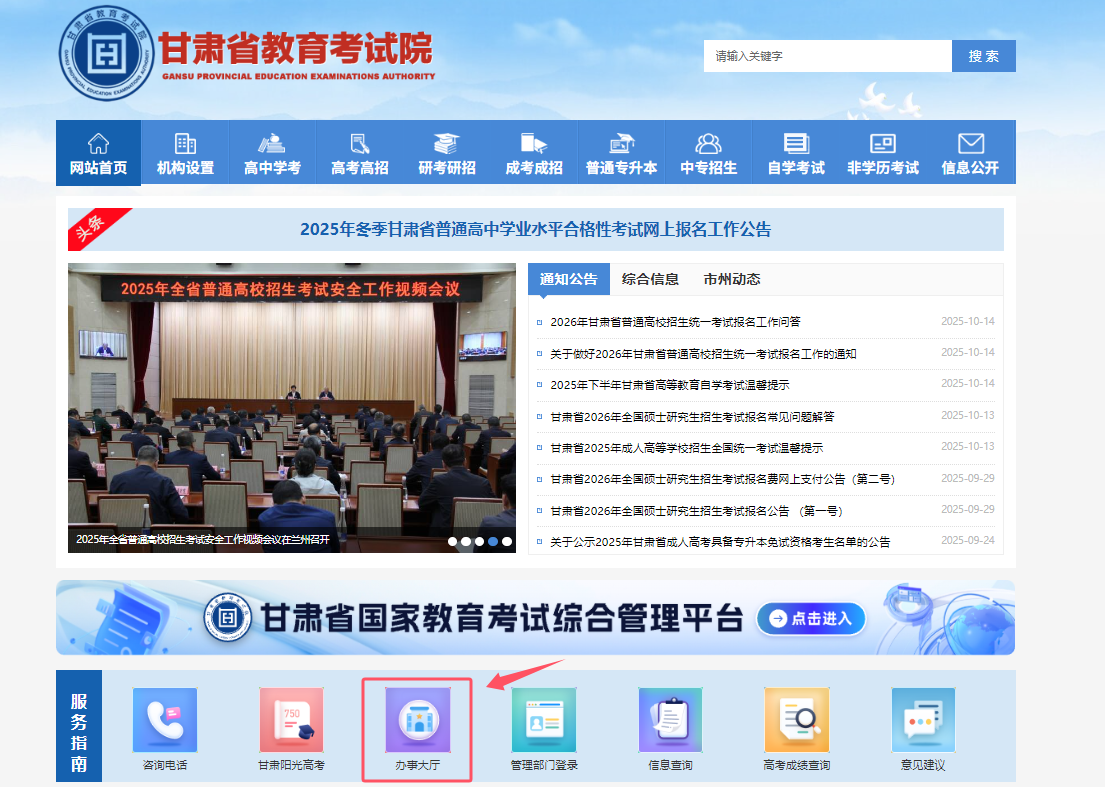
Task: Focus the keyword search input field
Action: coord(827,56)
